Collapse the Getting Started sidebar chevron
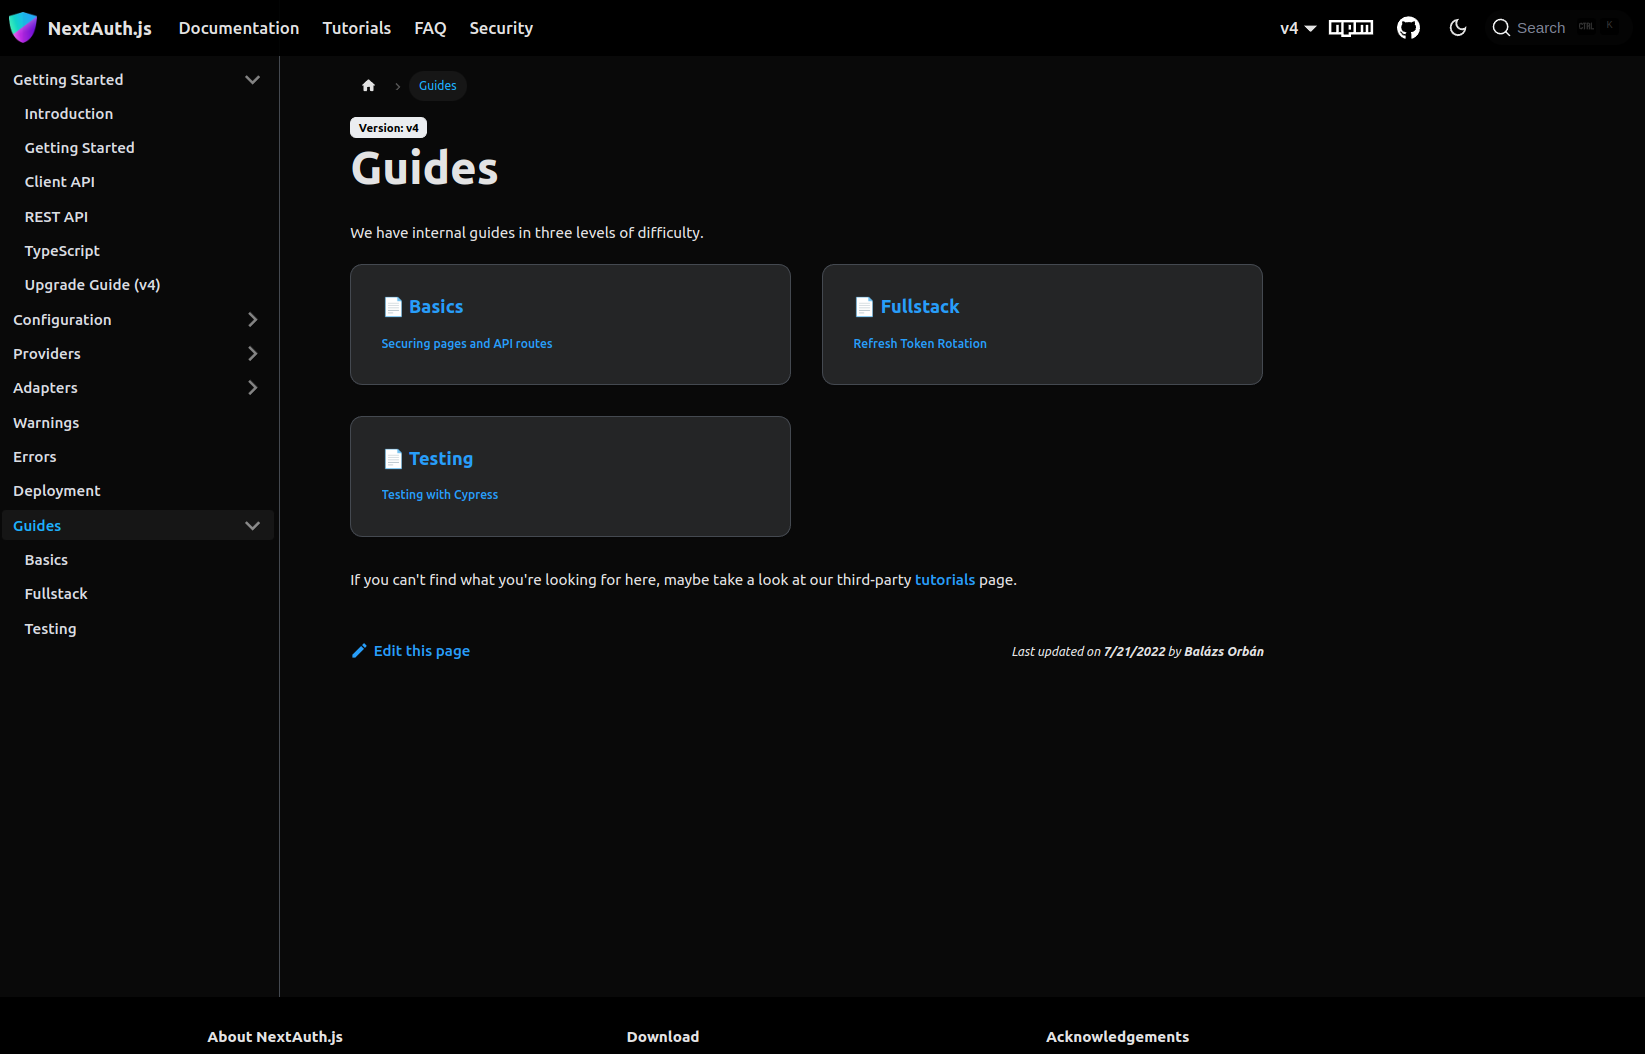 [x=252, y=80]
